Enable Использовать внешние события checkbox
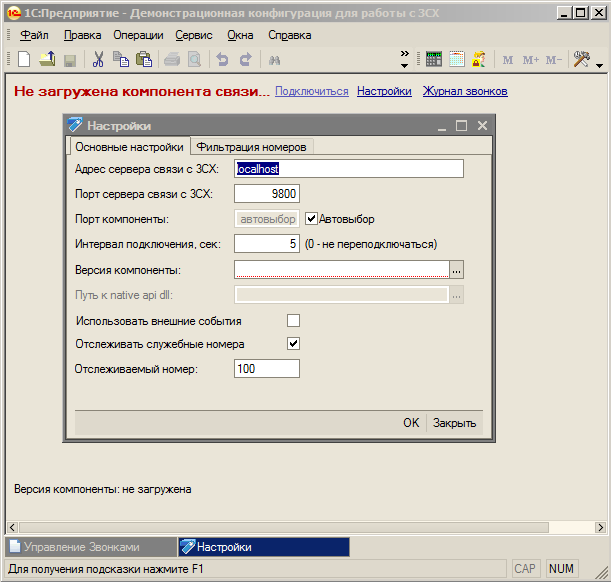Screen dimensions: 611x582 tap(294, 321)
